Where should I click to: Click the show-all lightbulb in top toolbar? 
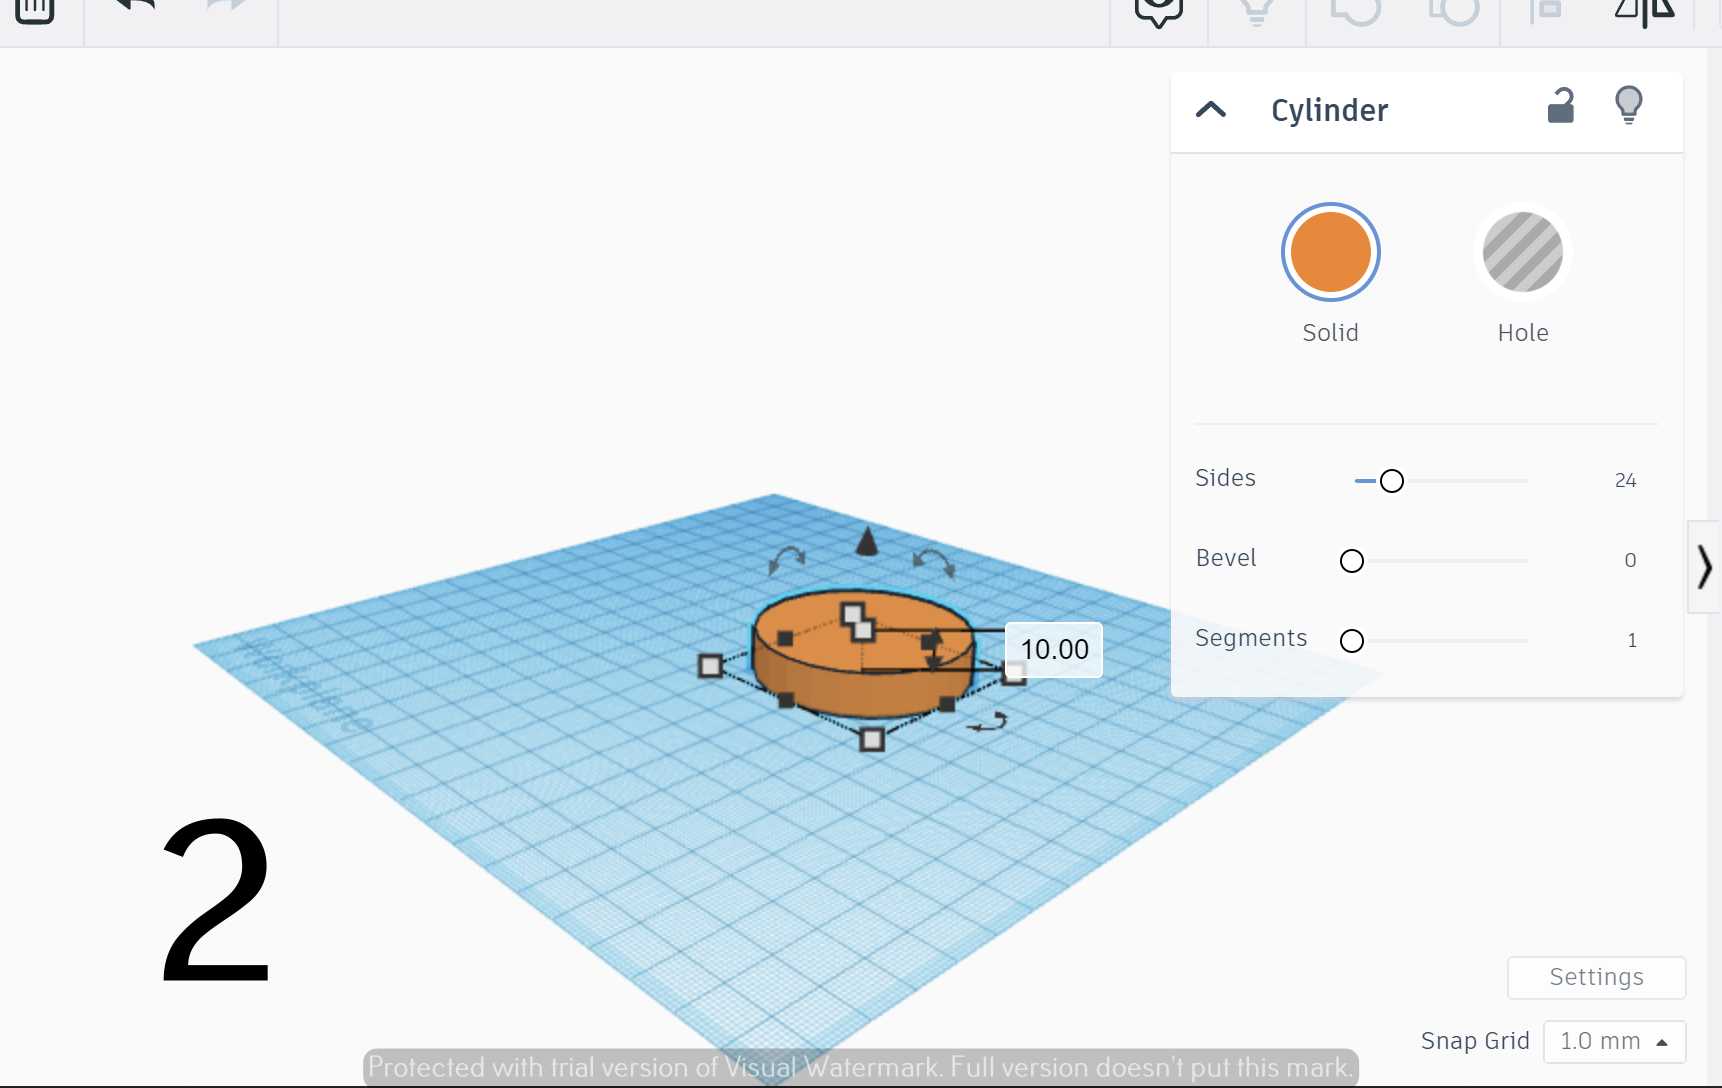pyautogui.click(x=1257, y=10)
